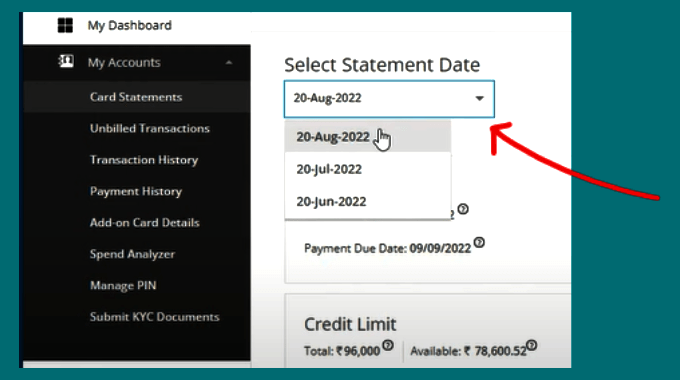
Task: Open Payment History
Action: pyautogui.click(x=137, y=191)
